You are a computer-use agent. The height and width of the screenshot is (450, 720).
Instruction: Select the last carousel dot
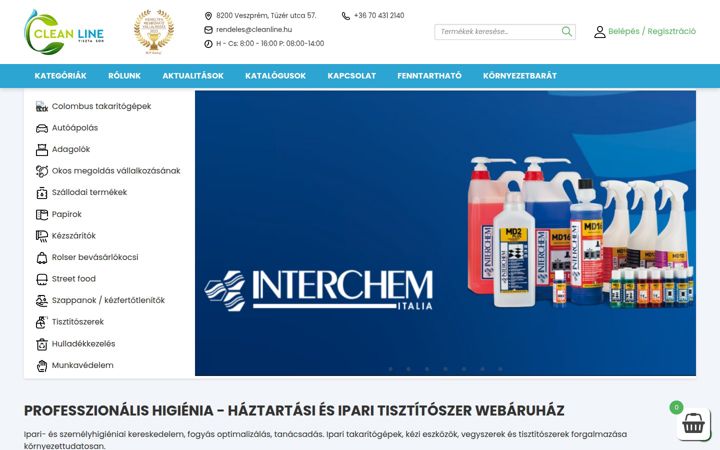pos(500,369)
